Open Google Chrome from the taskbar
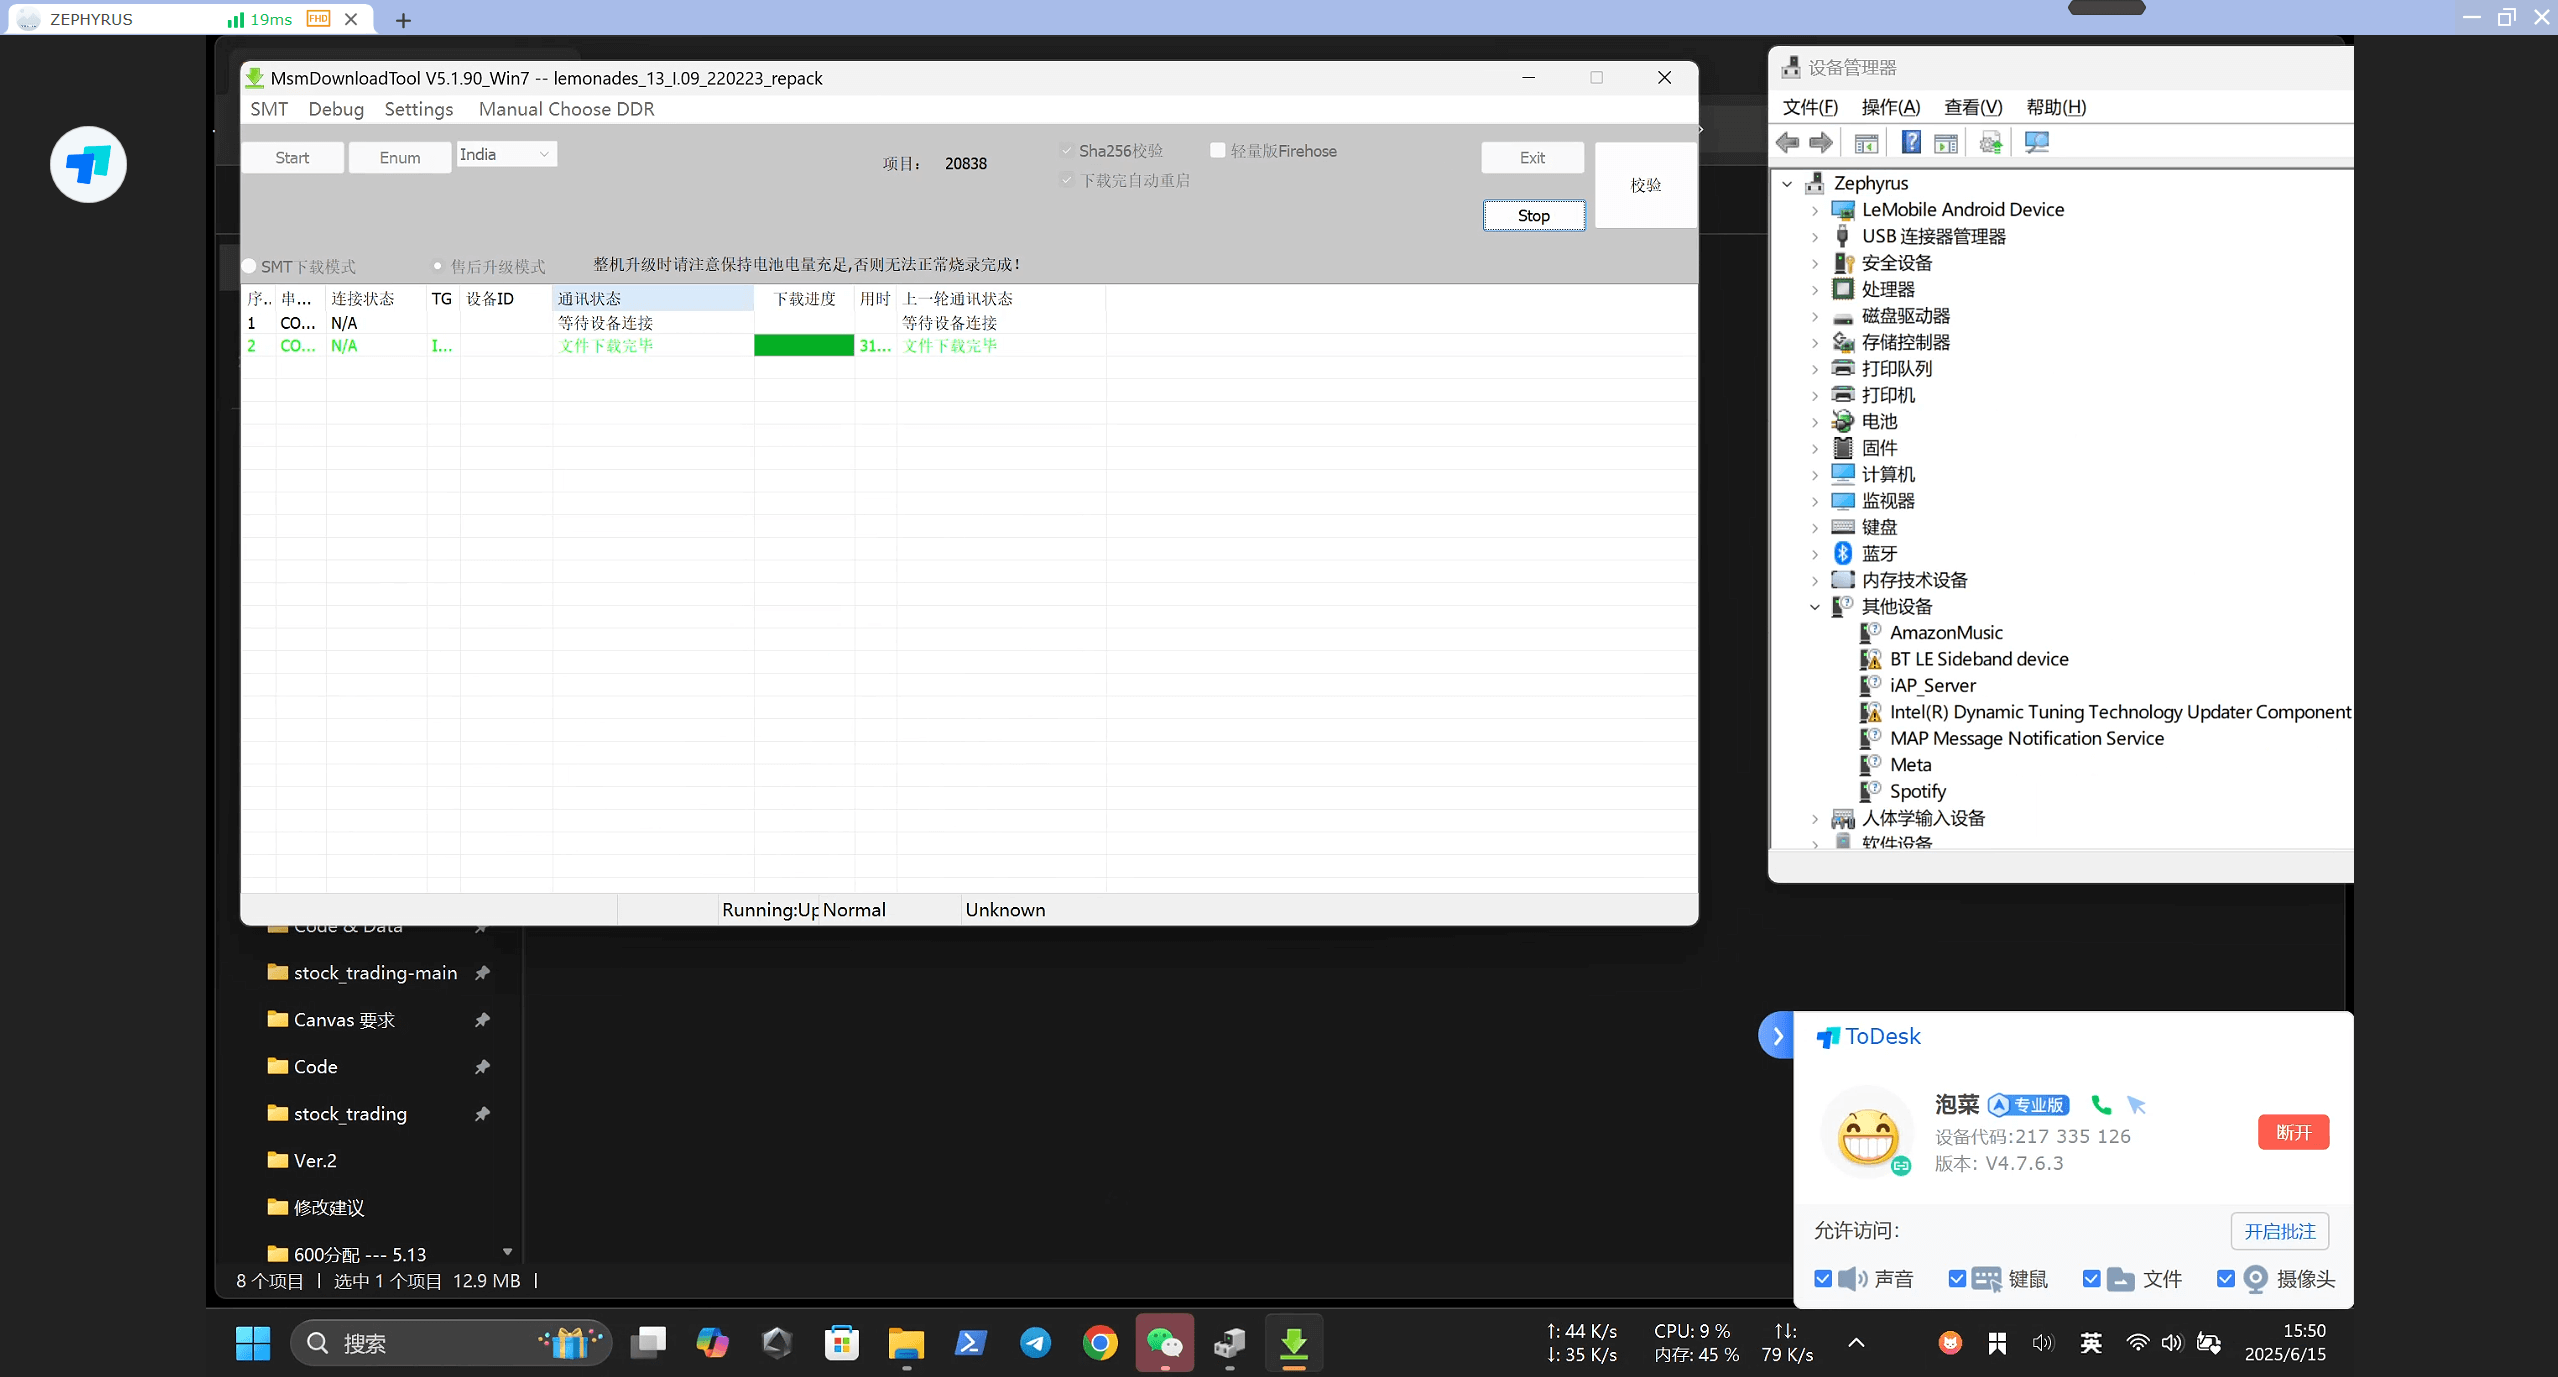 point(1100,1343)
